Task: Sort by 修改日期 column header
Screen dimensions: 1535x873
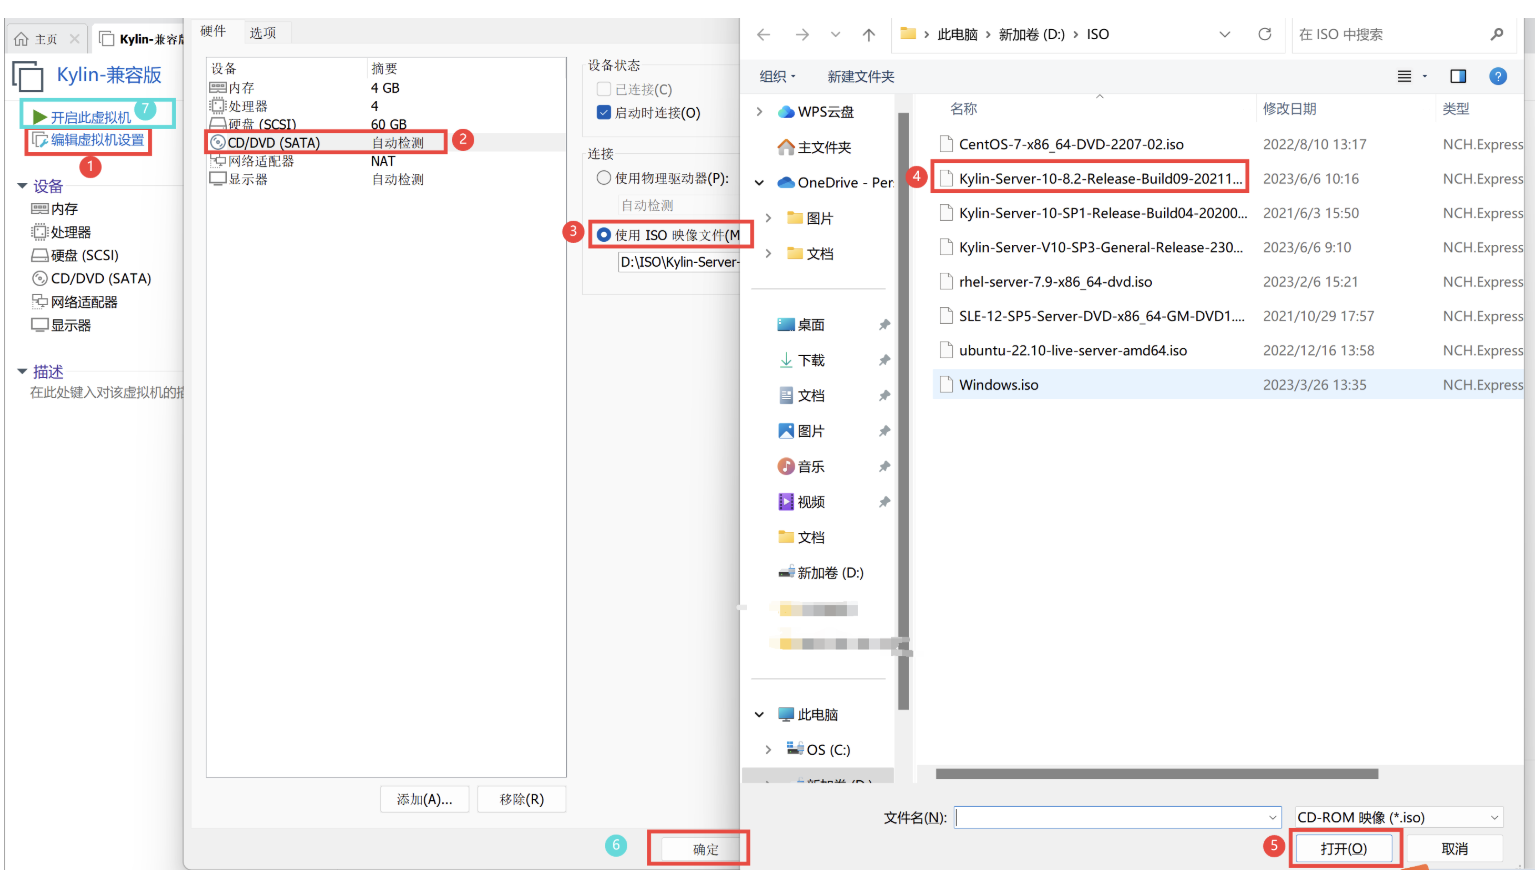Action: tap(1289, 108)
